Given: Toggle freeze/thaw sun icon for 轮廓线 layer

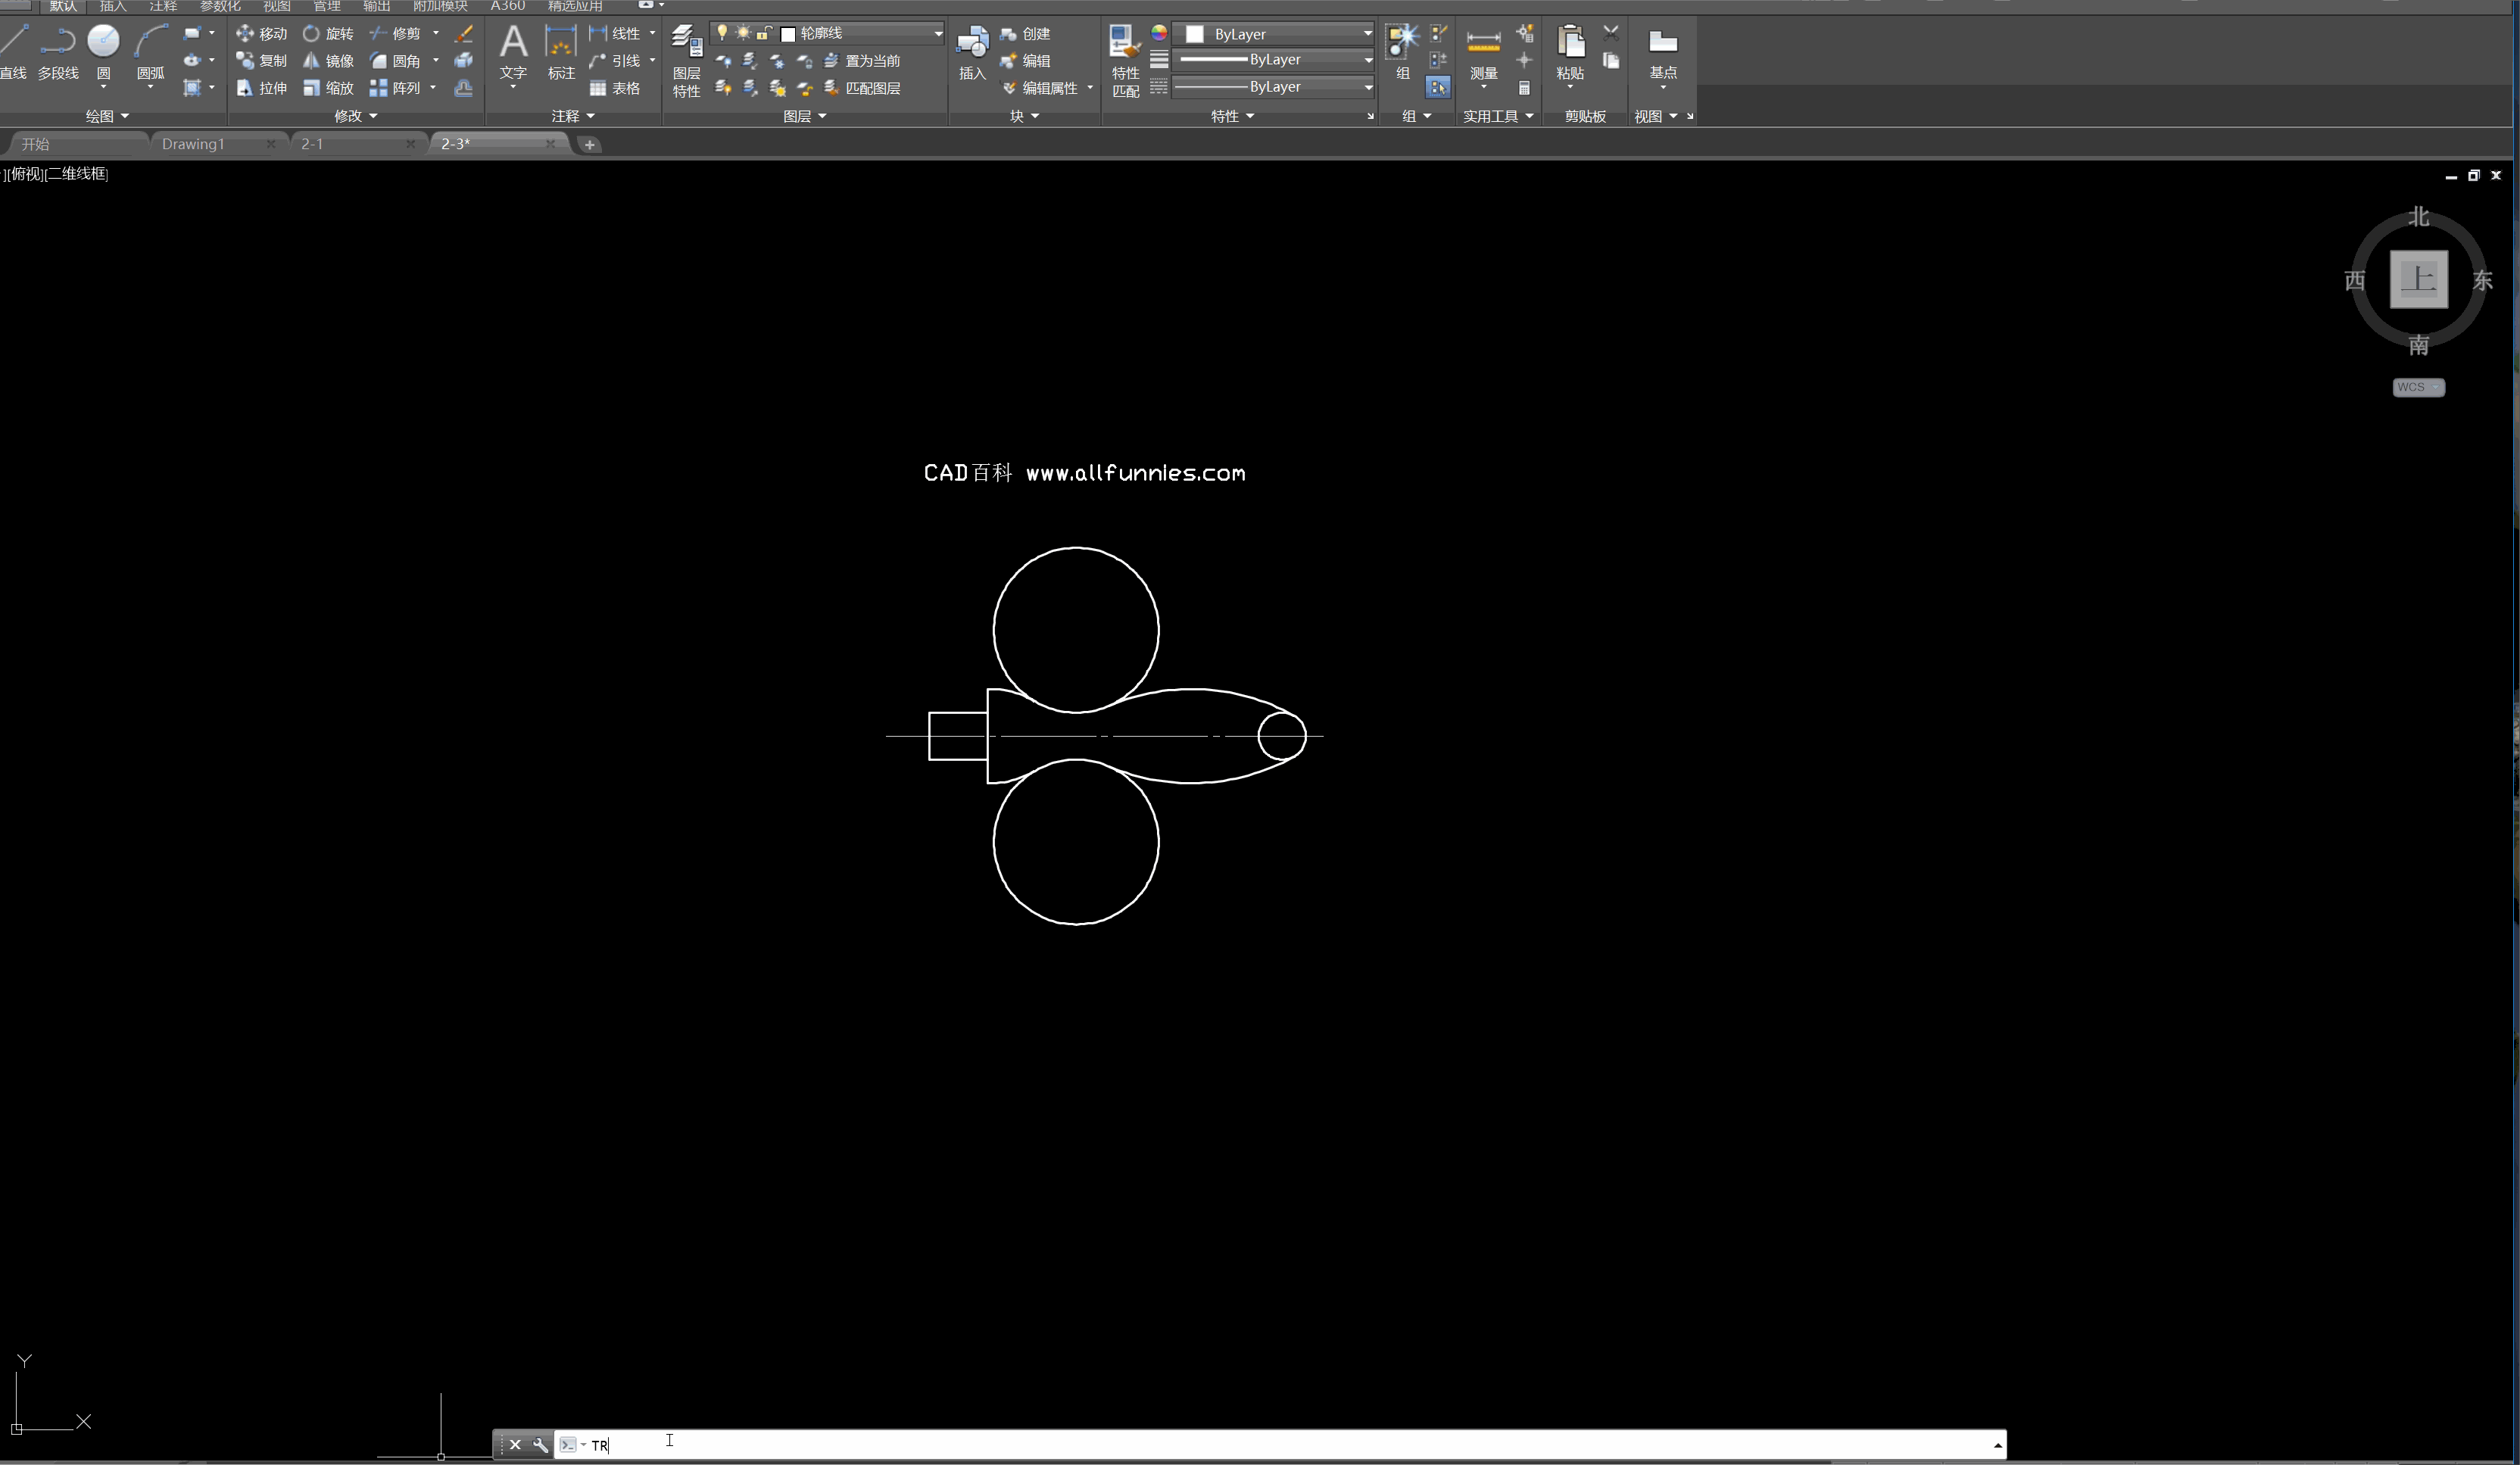Looking at the screenshot, I should tap(743, 33).
